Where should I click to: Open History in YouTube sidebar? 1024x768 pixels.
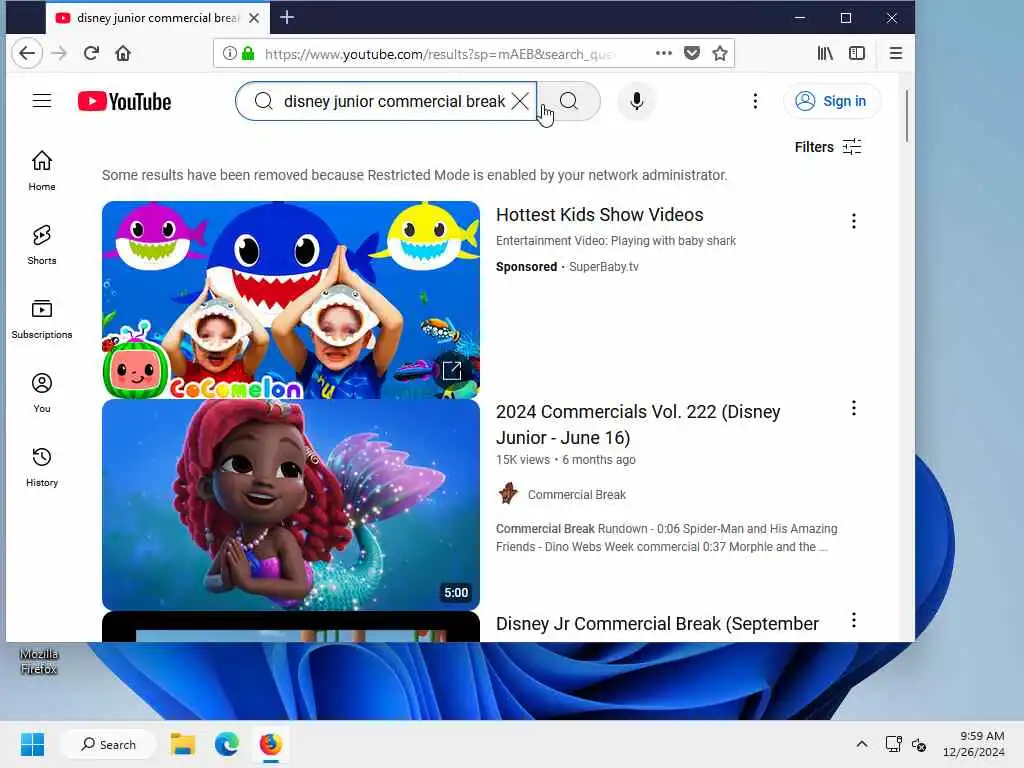tap(42, 466)
